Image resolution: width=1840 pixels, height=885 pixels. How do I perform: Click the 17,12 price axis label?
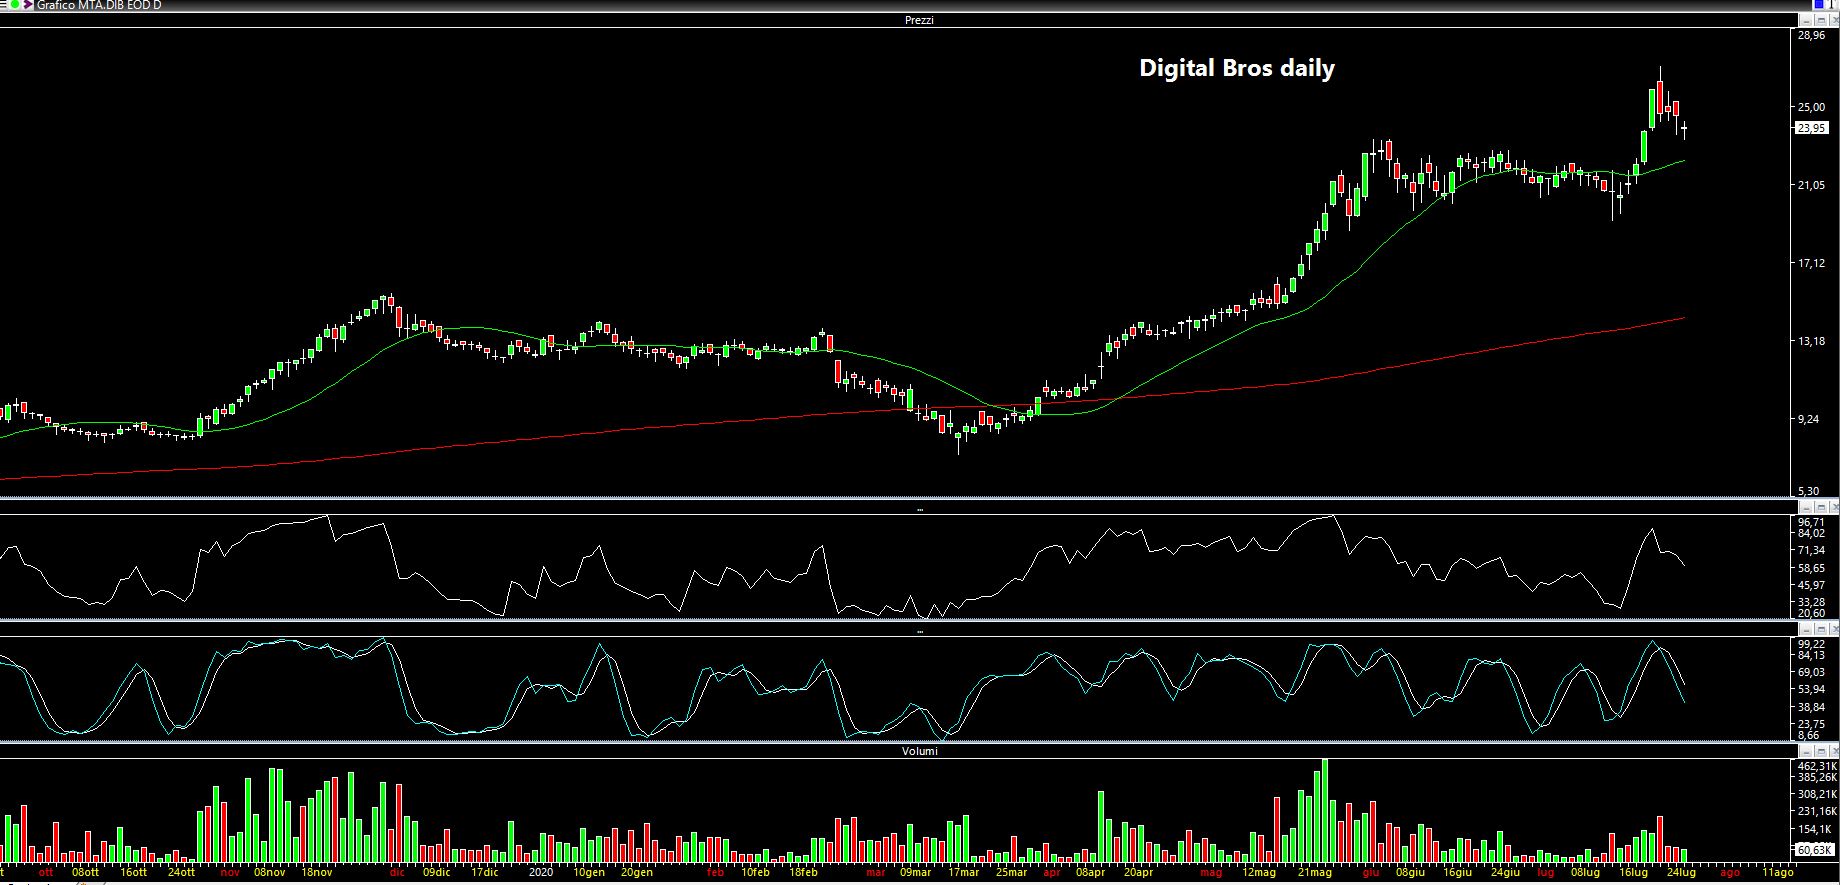tap(1811, 263)
